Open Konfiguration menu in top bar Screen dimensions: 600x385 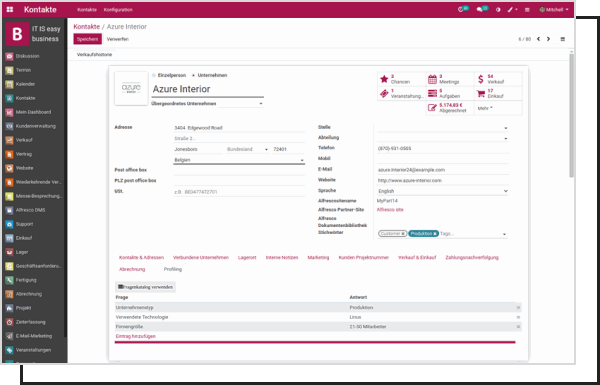pyautogui.click(x=118, y=10)
